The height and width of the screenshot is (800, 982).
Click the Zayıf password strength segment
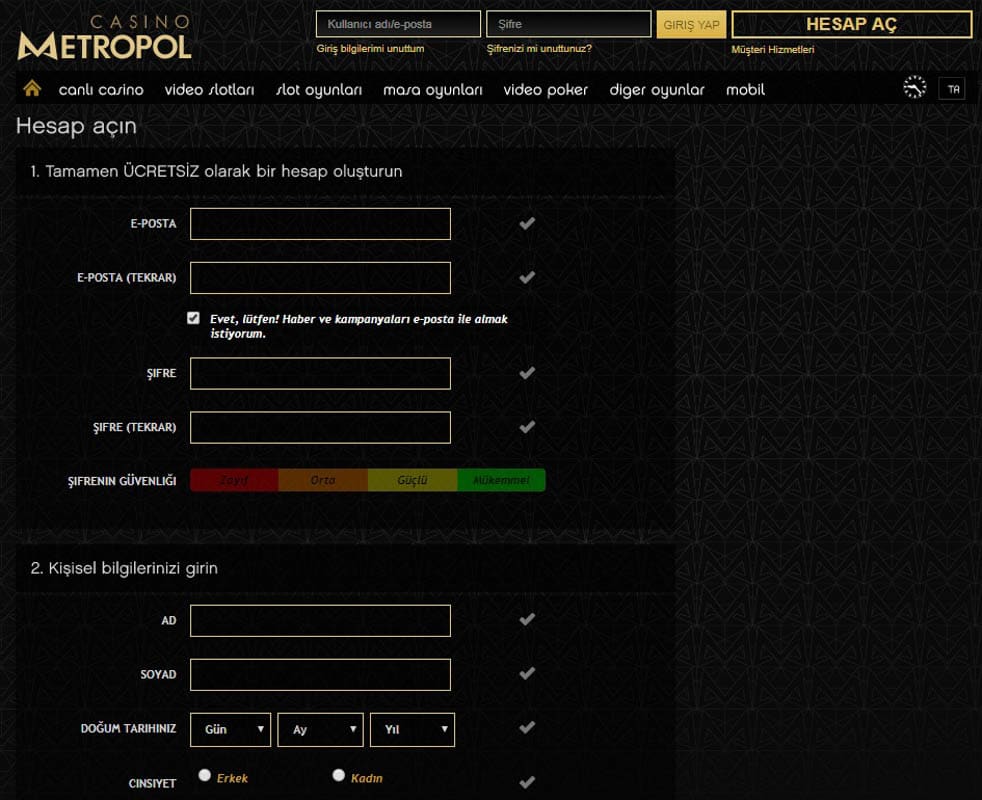234,480
